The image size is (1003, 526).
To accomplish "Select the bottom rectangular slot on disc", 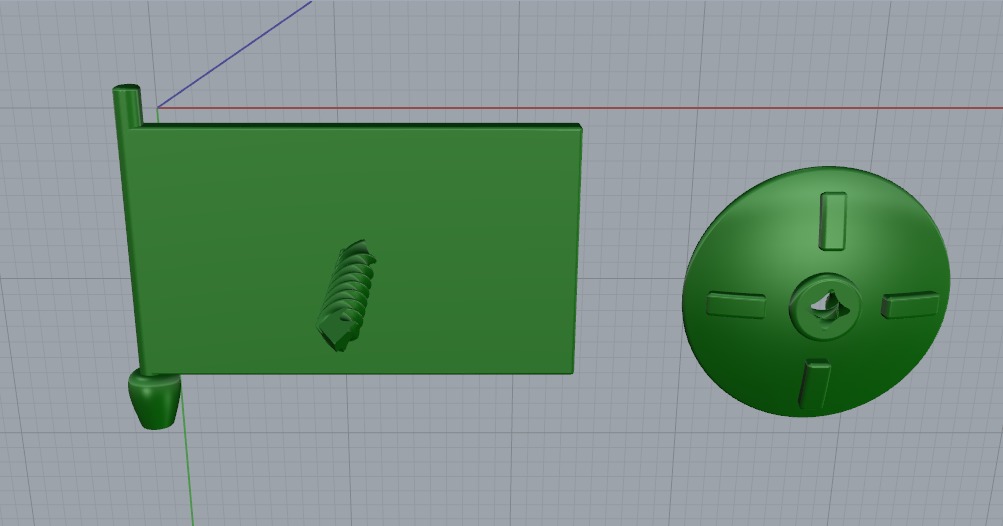I will click(814, 384).
